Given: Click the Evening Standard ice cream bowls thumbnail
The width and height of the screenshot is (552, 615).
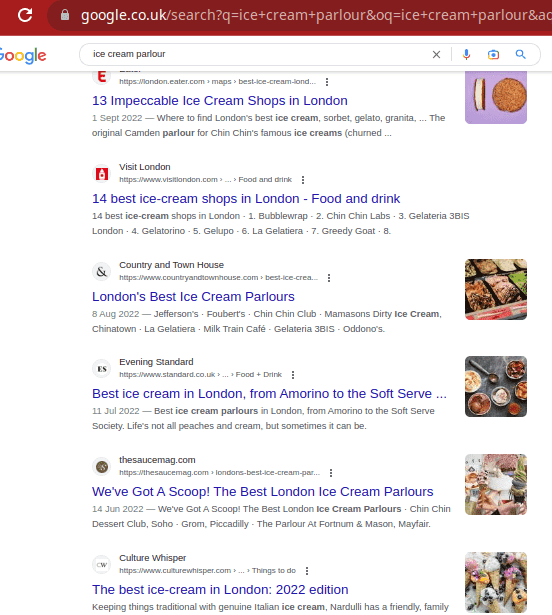Looking at the screenshot, I should pyautogui.click(x=496, y=386).
